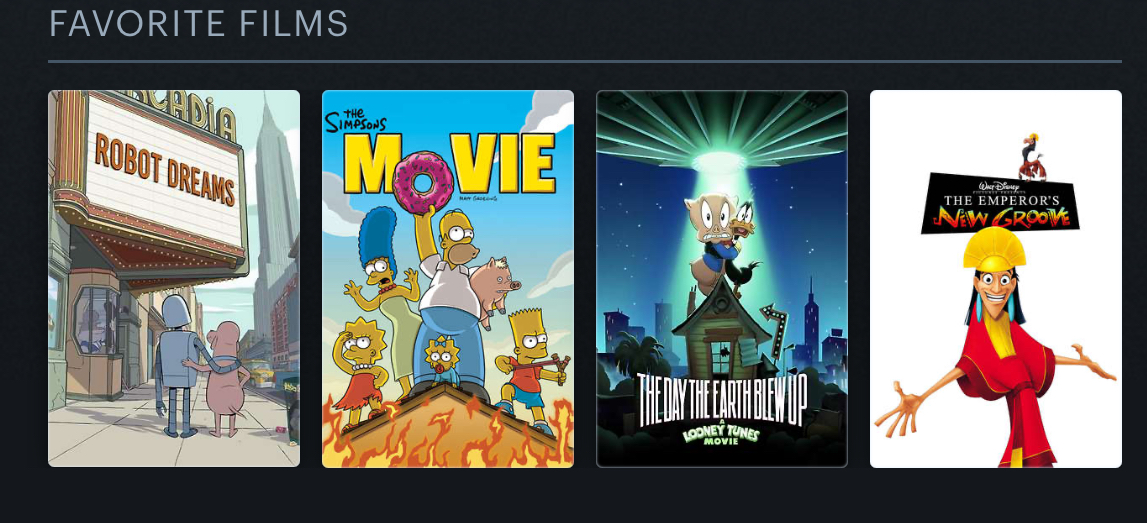This screenshot has height=523, width=1147.
Task: Open the Robot Dreams film poster
Action: pos(174,278)
